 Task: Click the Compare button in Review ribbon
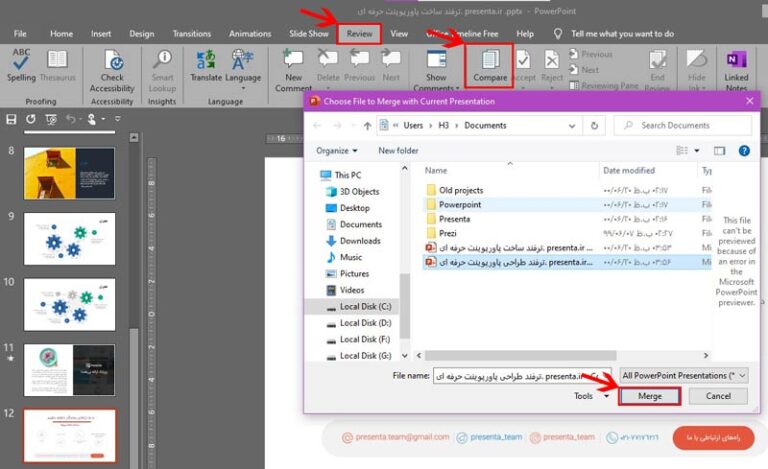point(489,66)
